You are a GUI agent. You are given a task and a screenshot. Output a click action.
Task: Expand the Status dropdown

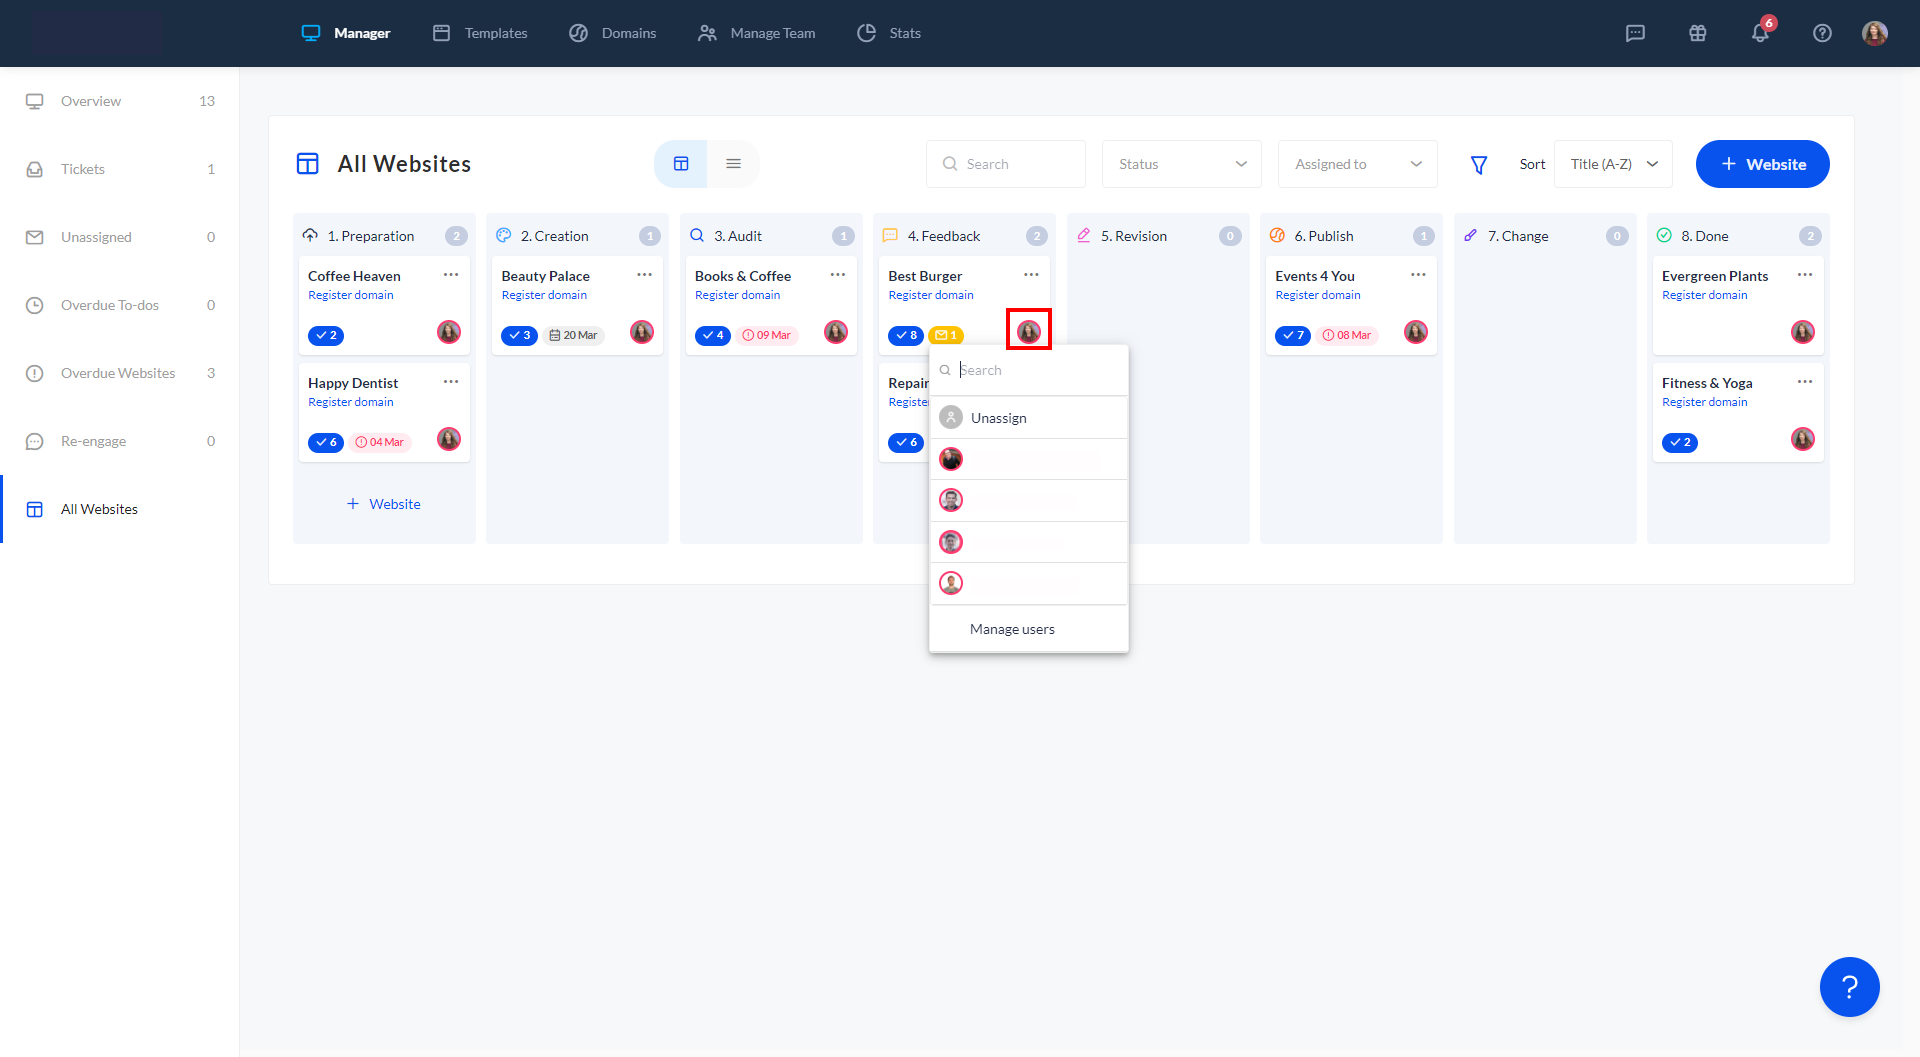click(1181, 164)
